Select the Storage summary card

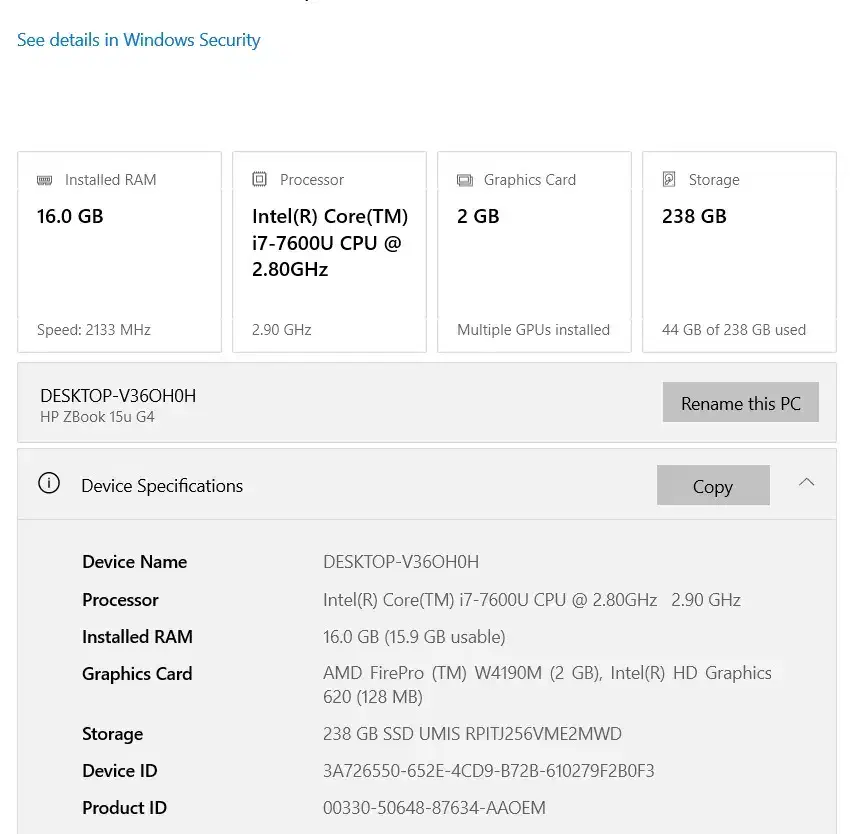point(739,251)
